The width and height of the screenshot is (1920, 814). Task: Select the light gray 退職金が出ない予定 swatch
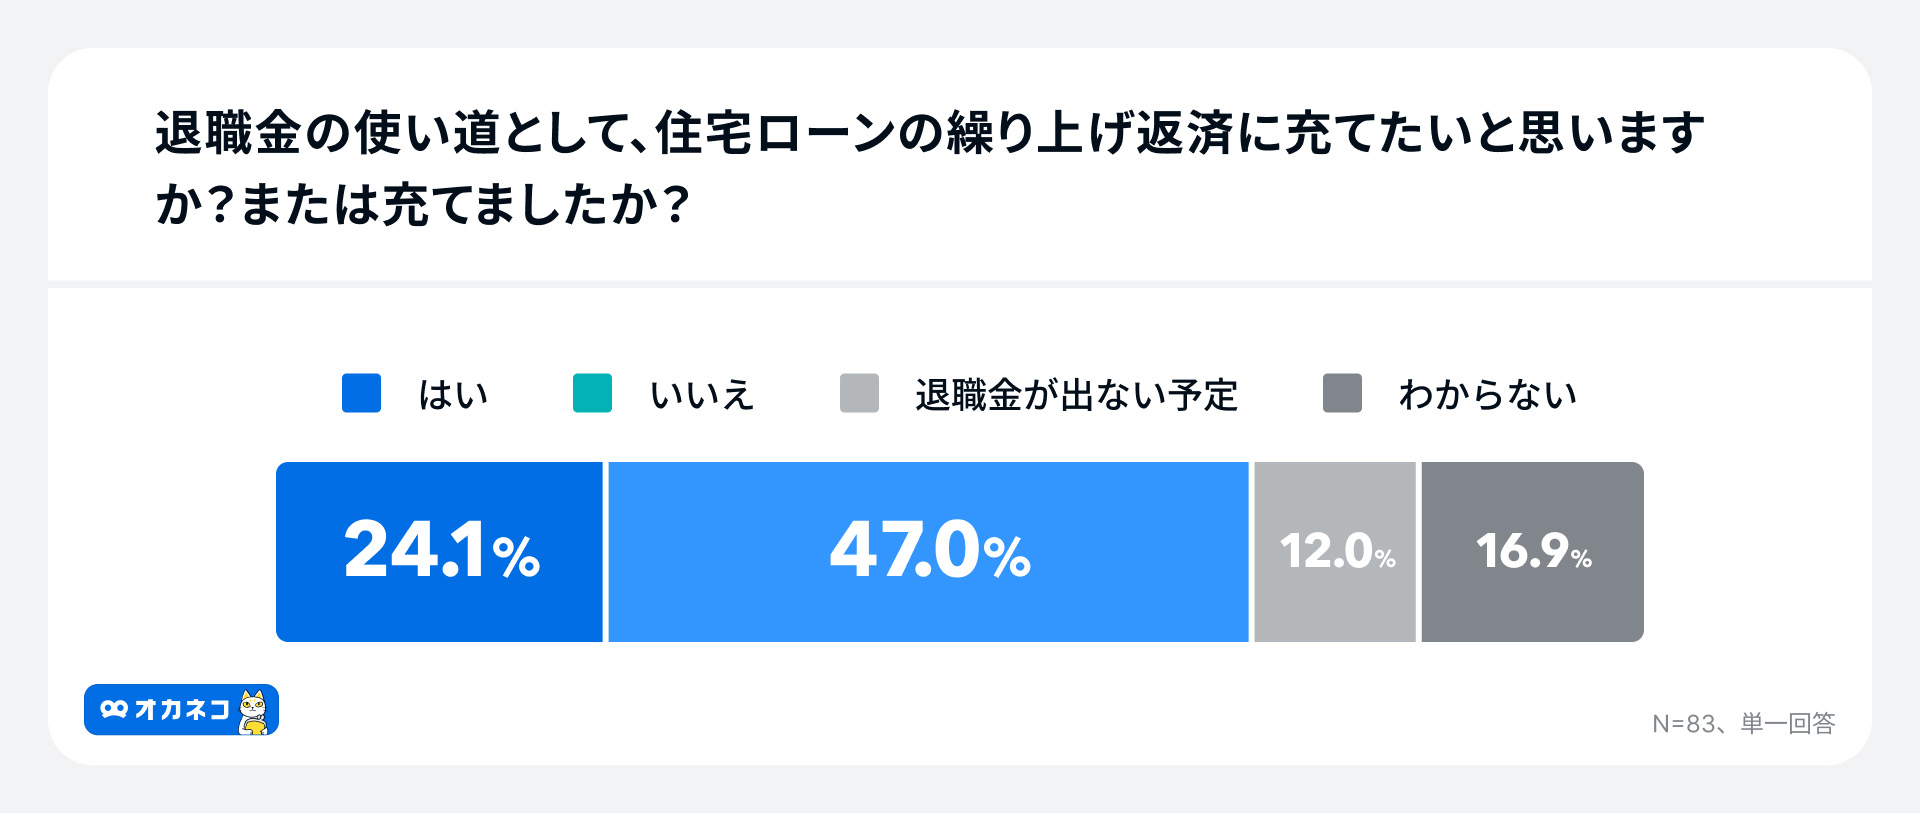tap(859, 393)
